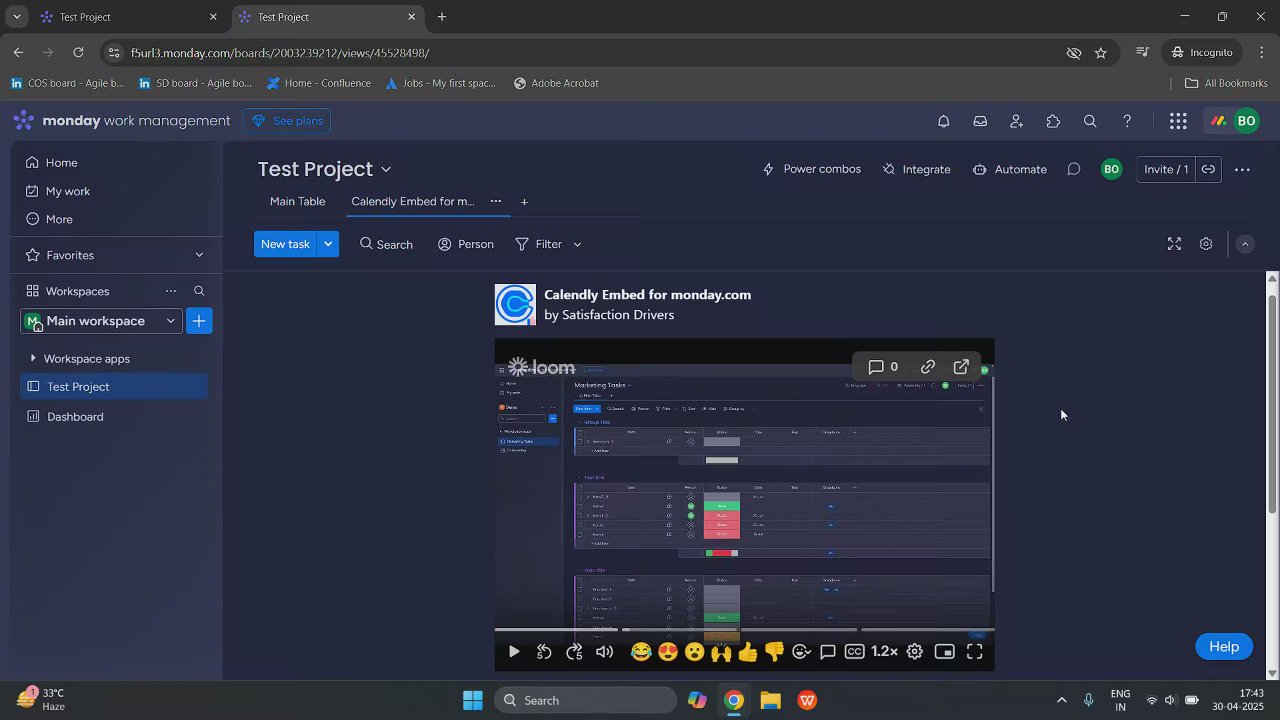Open the Filter panel
1280x720 pixels.
point(539,244)
